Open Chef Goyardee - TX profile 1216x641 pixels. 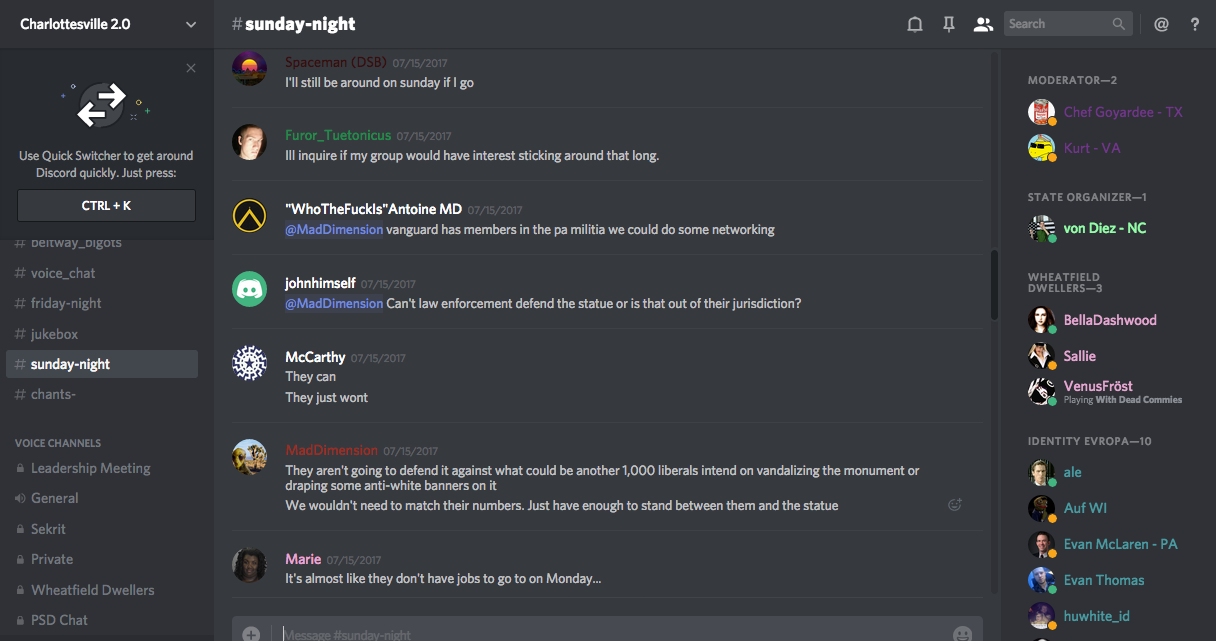pos(1122,112)
